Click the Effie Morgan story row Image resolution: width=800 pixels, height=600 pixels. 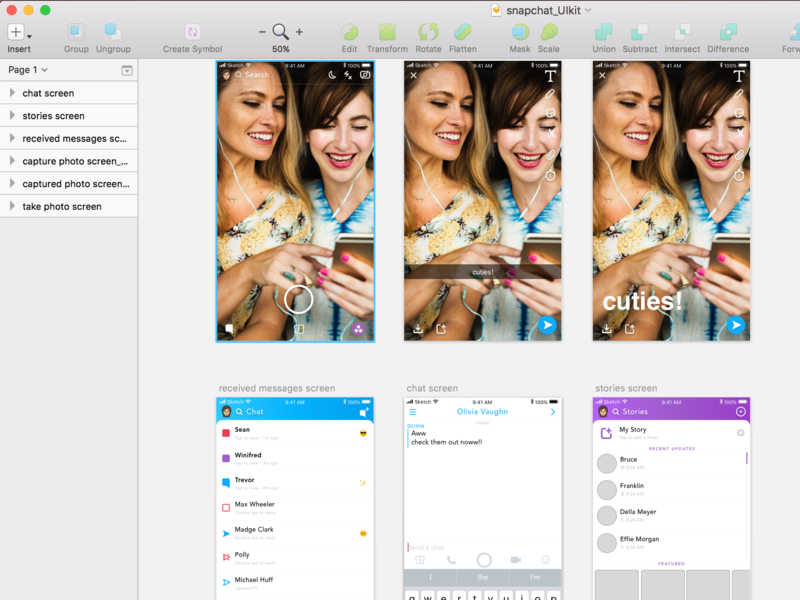[x=671, y=542]
